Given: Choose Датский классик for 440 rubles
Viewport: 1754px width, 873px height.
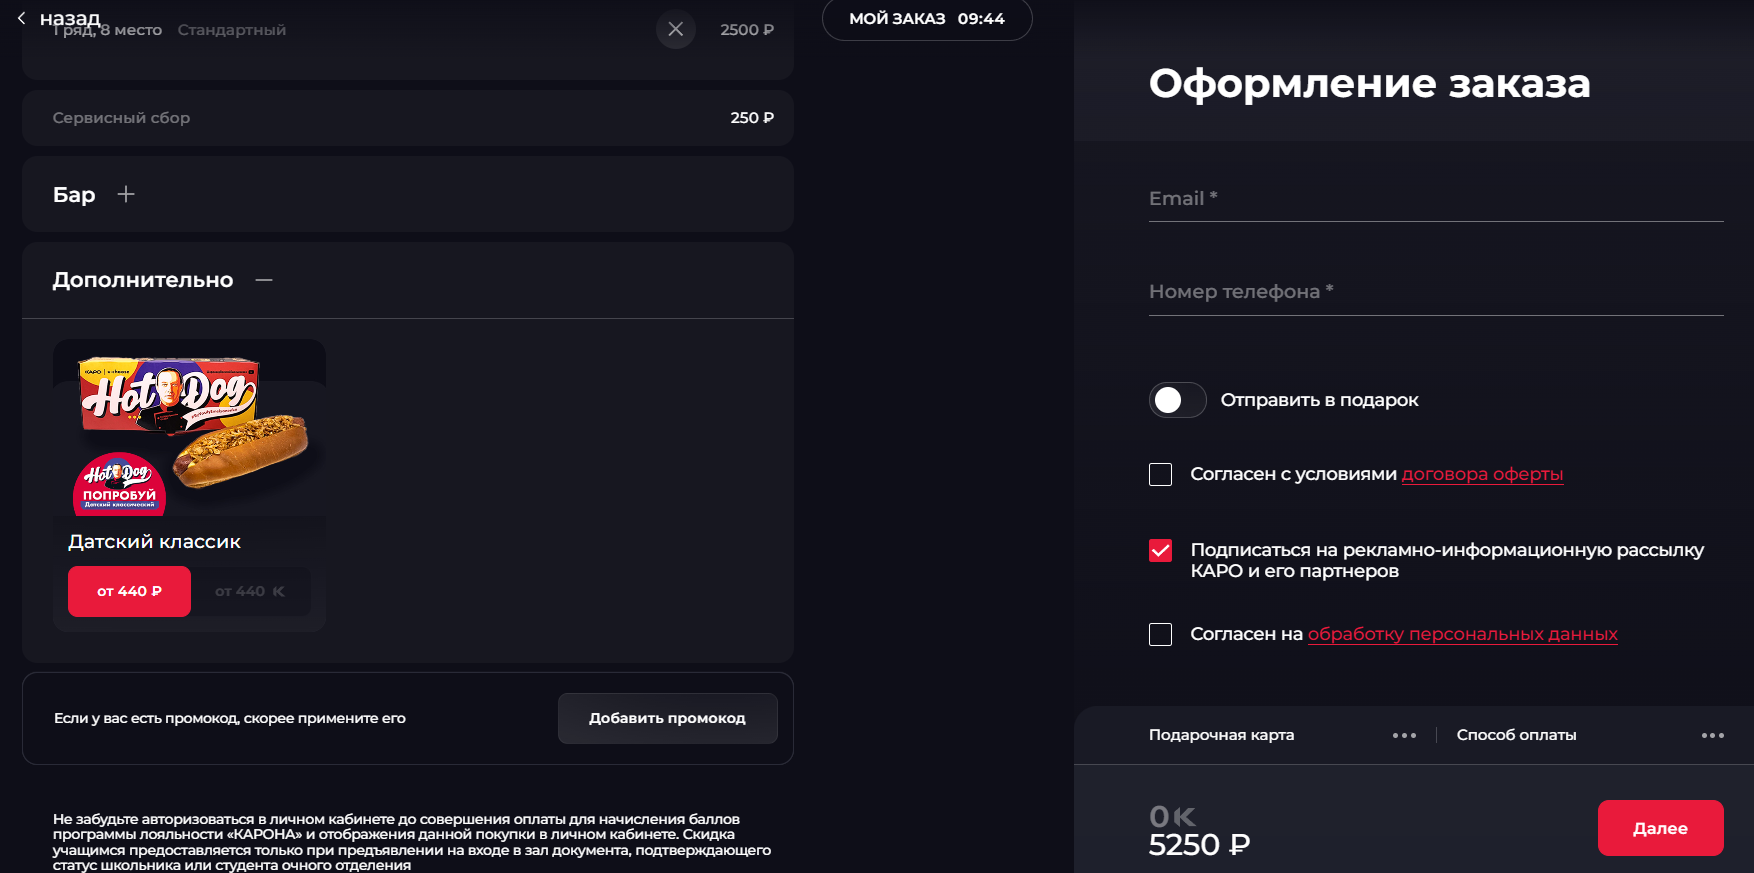Looking at the screenshot, I should click(x=129, y=591).
